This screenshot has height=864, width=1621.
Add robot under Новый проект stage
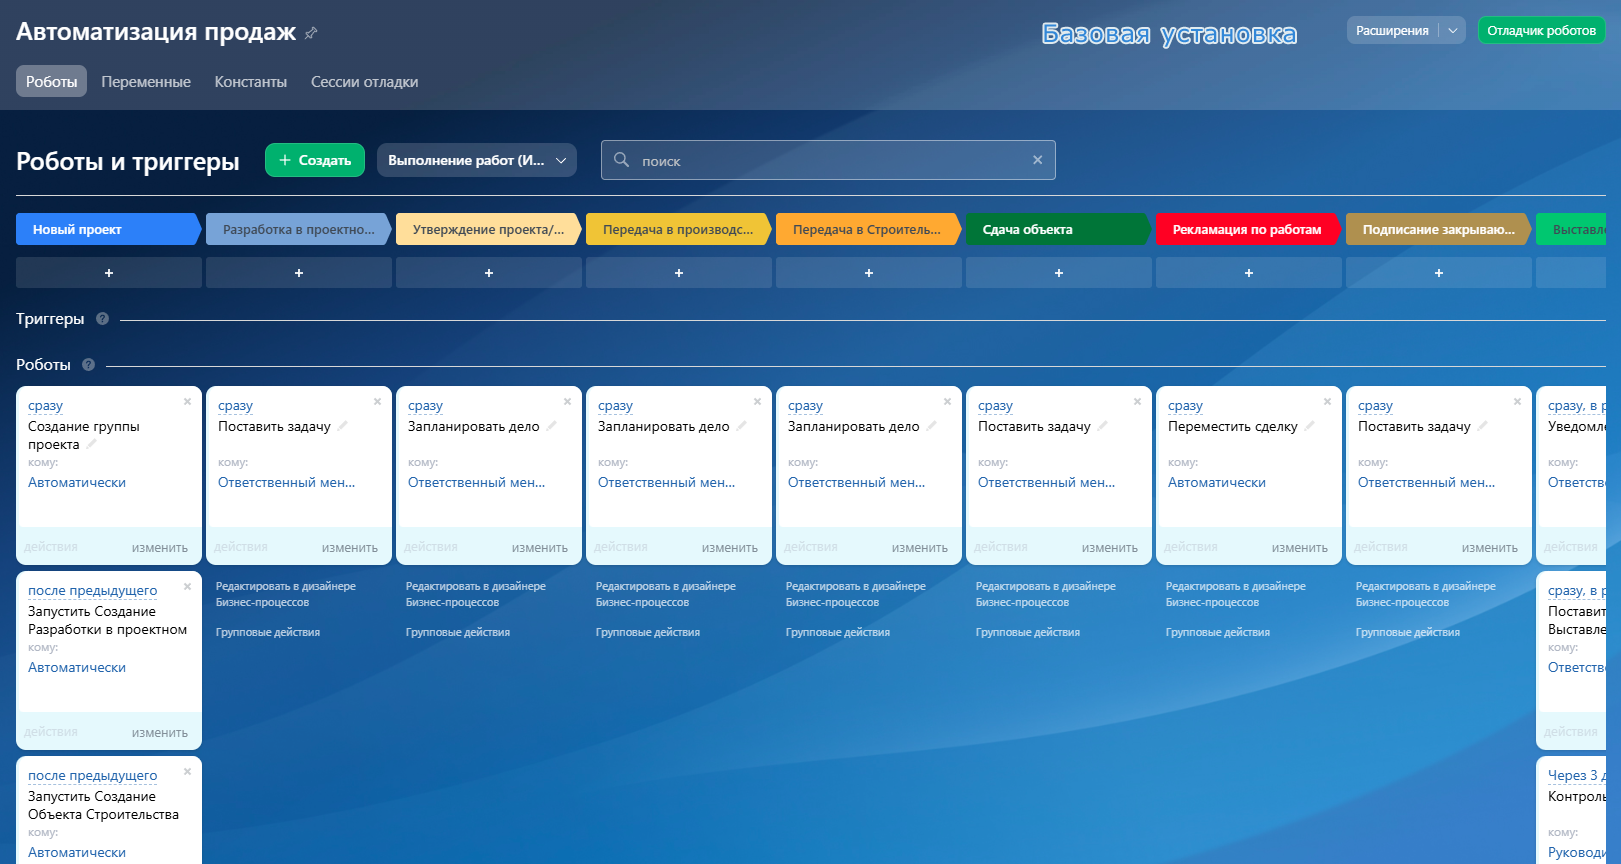coord(109,273)
